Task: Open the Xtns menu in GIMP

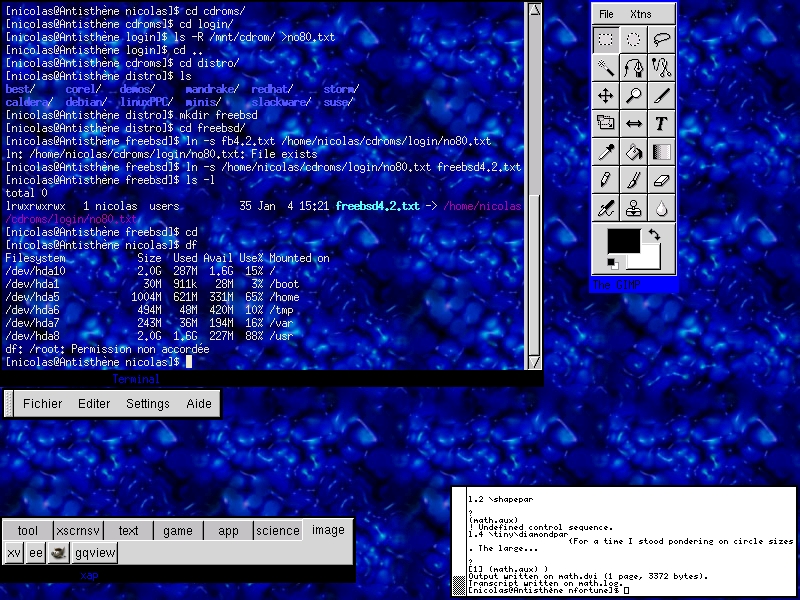Action: pyautogui.click(x=640, y=15)
